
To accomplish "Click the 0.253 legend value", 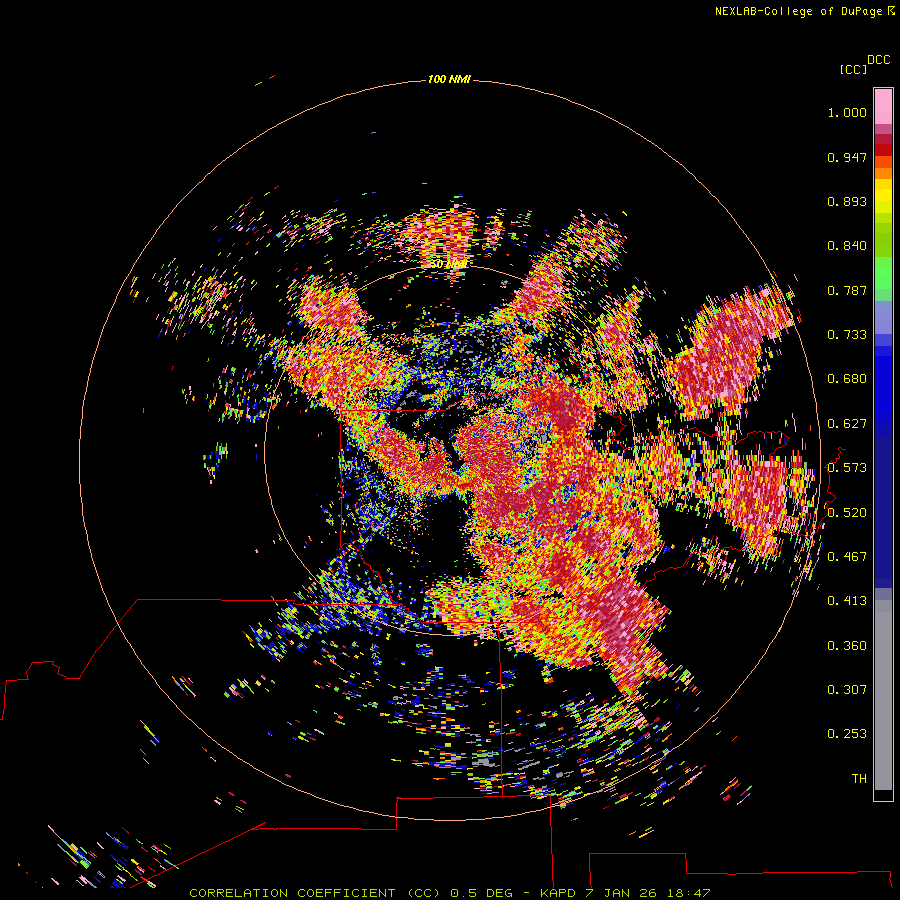I will (x=847, y=734).
